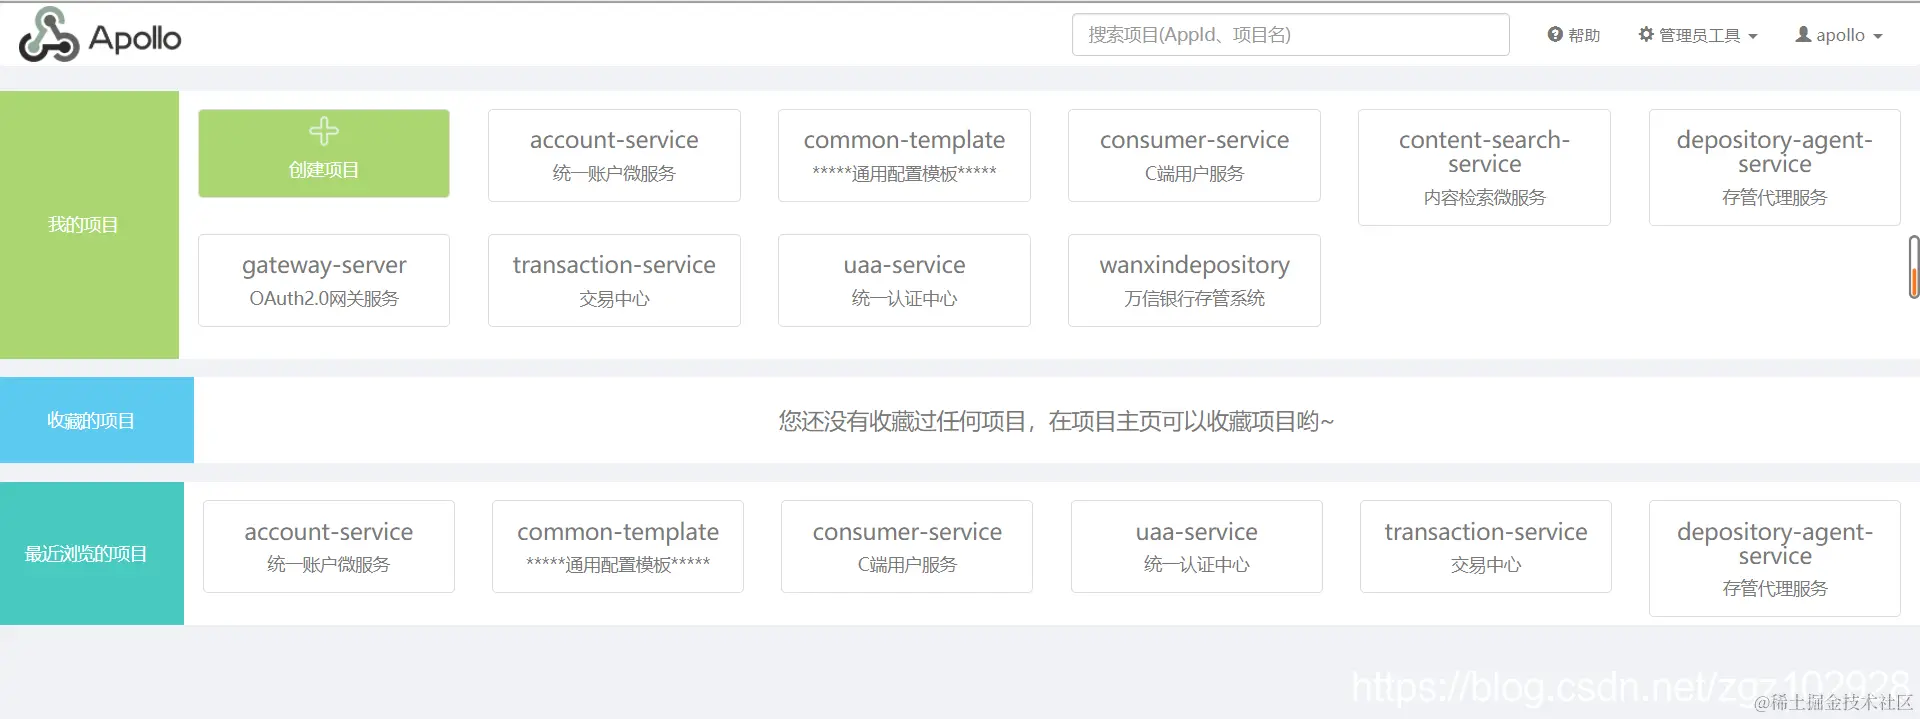The height and width of the screenshot is (719, 1920).
Task: Open uaa-service in 最近浏览的项目
Action: point(1197,546)
